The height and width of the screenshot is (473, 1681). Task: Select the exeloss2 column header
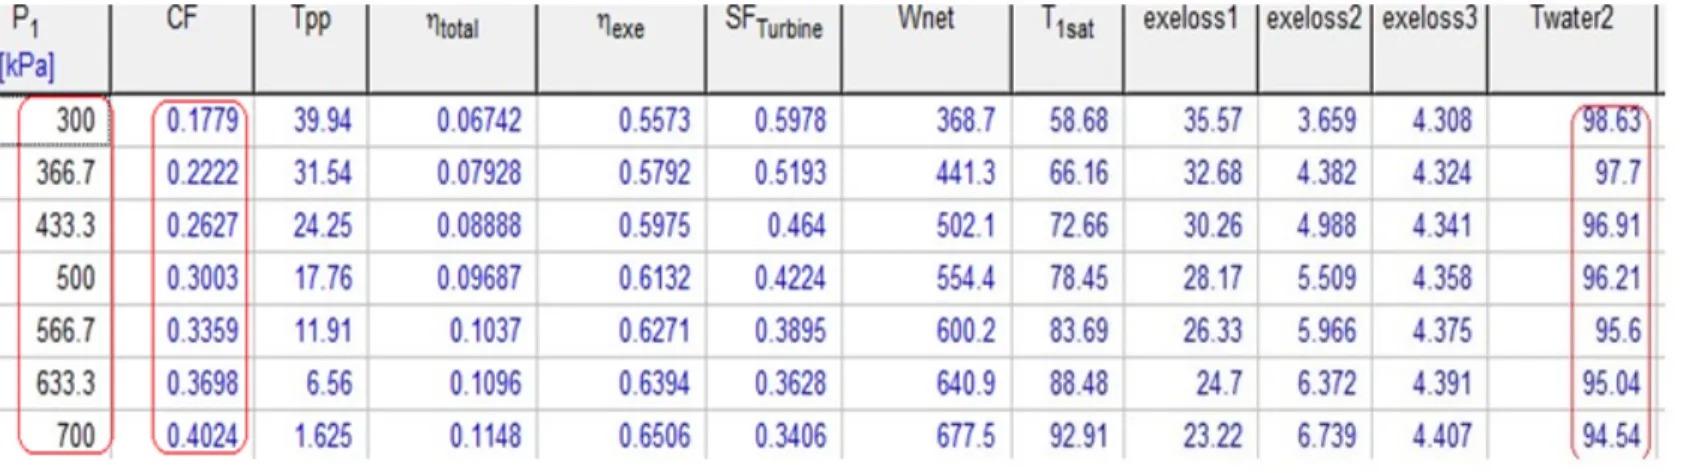pyautogui.click(x=1314, y=47)
